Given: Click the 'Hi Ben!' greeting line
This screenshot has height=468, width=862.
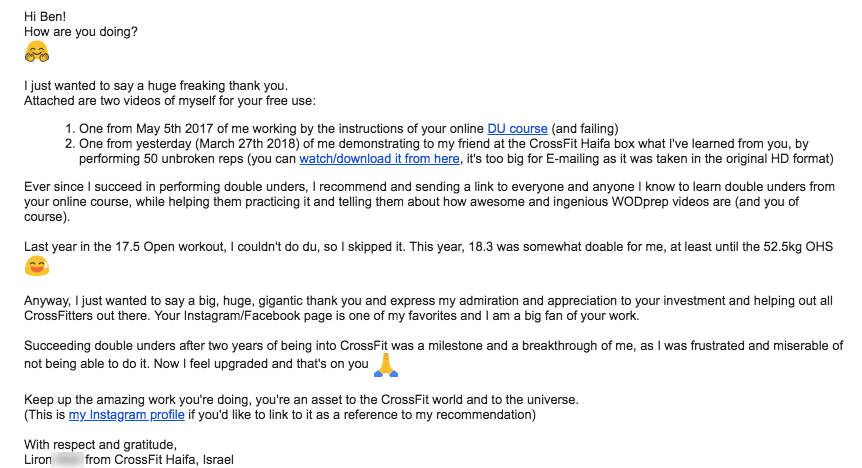Looking at the screenshot, I should pyautogui.click(x=45, y=16).
